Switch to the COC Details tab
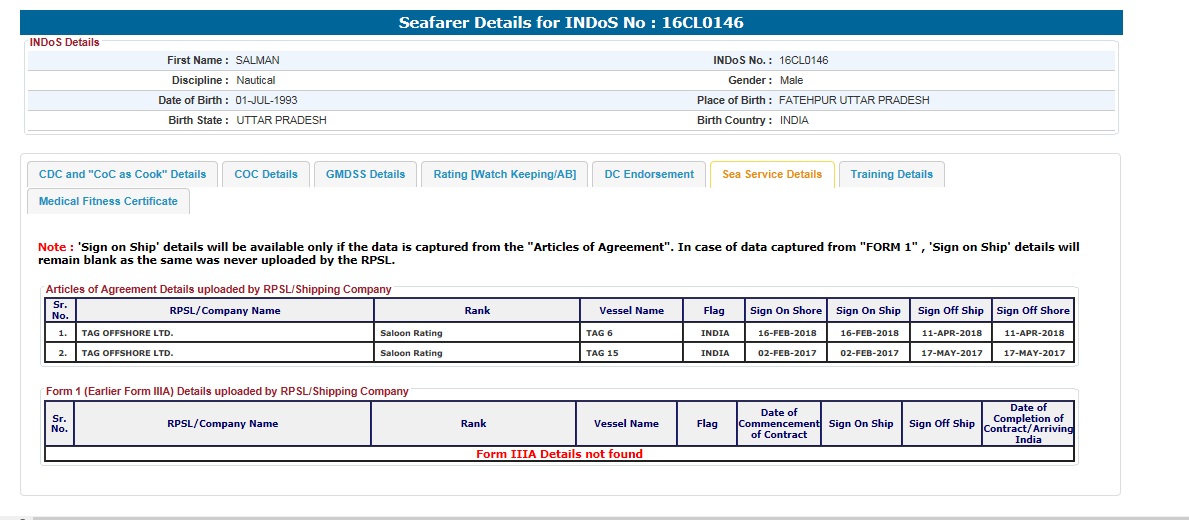 click(266, 174)
